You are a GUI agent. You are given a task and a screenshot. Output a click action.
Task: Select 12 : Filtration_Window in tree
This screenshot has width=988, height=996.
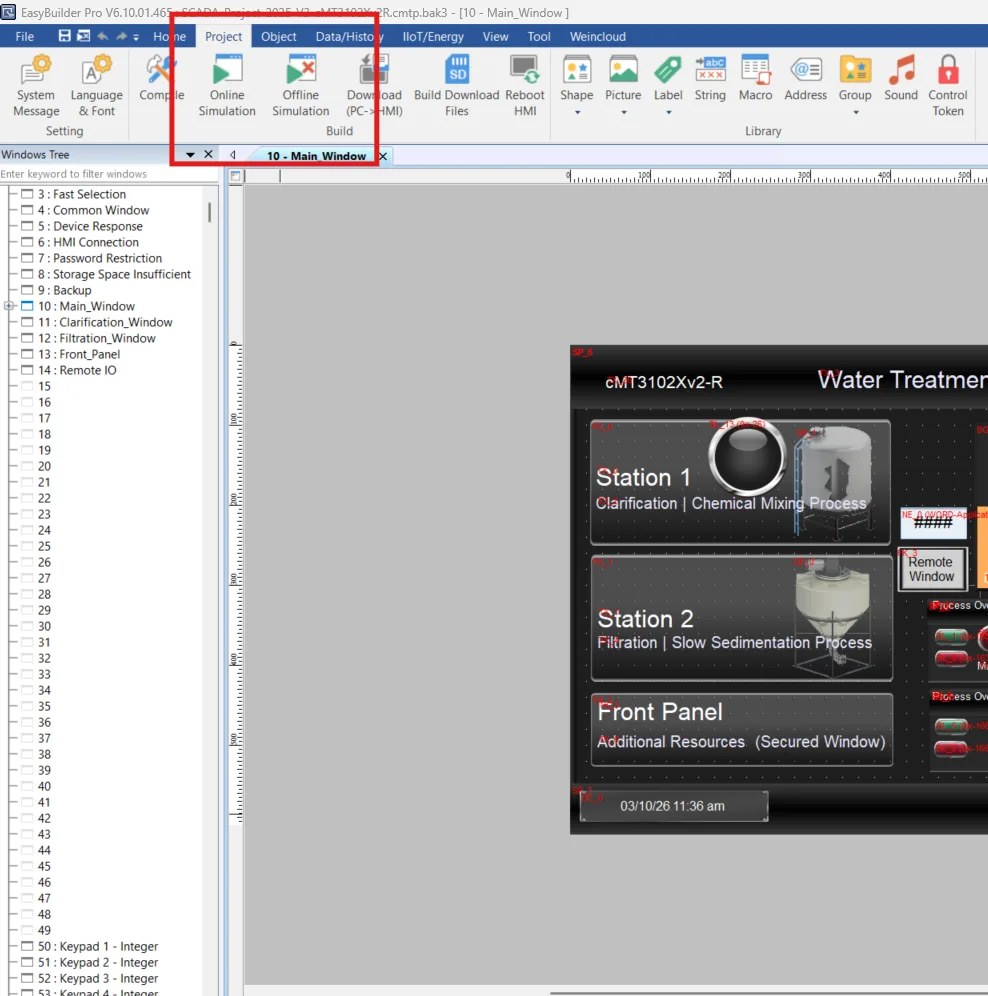pos(97,338)
